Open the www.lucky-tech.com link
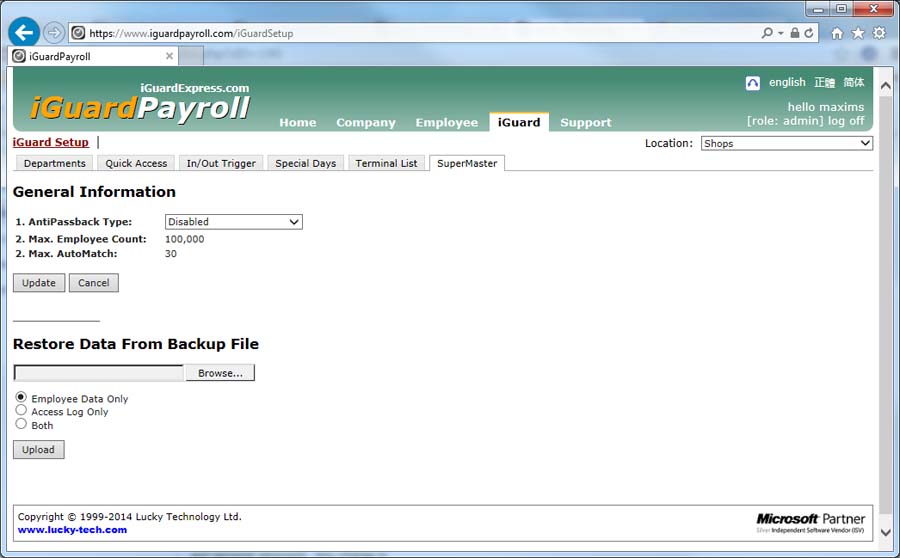 click(72, 529)
